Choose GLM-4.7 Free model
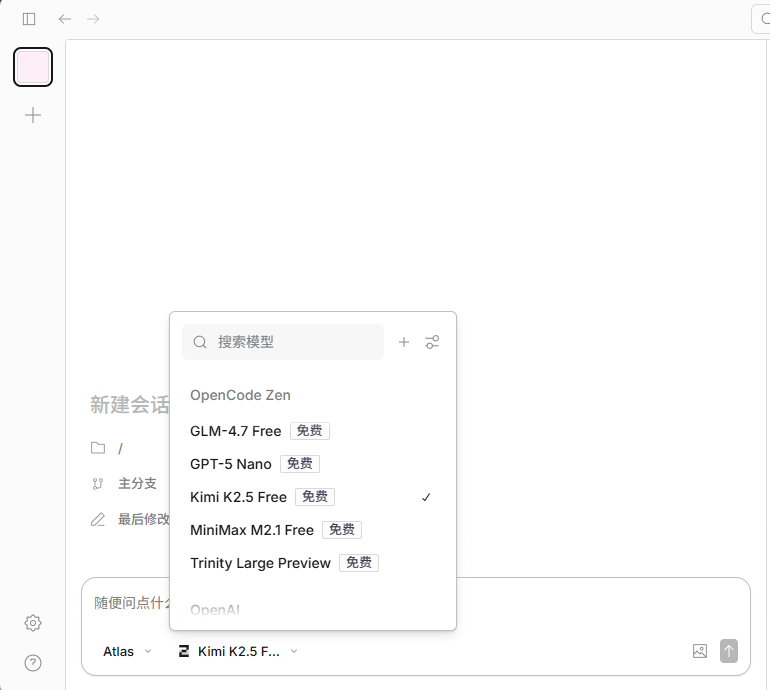This screenshot has height=690, width=770. pyautogui.click(x=312, y=431)
